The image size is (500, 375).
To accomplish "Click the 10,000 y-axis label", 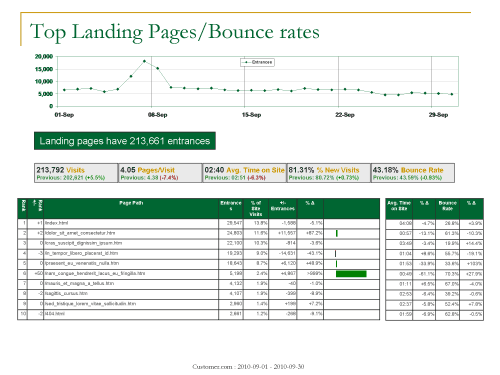I will pos(44,82).
